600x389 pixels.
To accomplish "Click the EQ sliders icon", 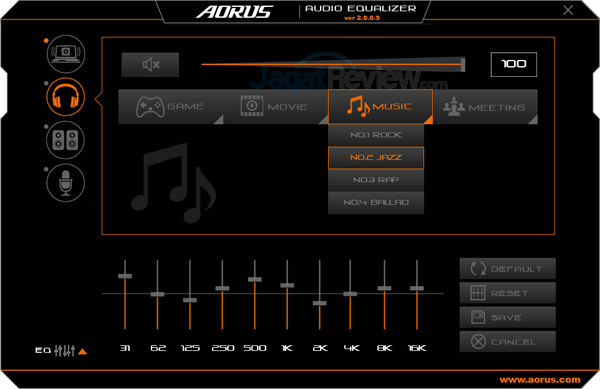I will pyautogui.click(x=64, y=350).
